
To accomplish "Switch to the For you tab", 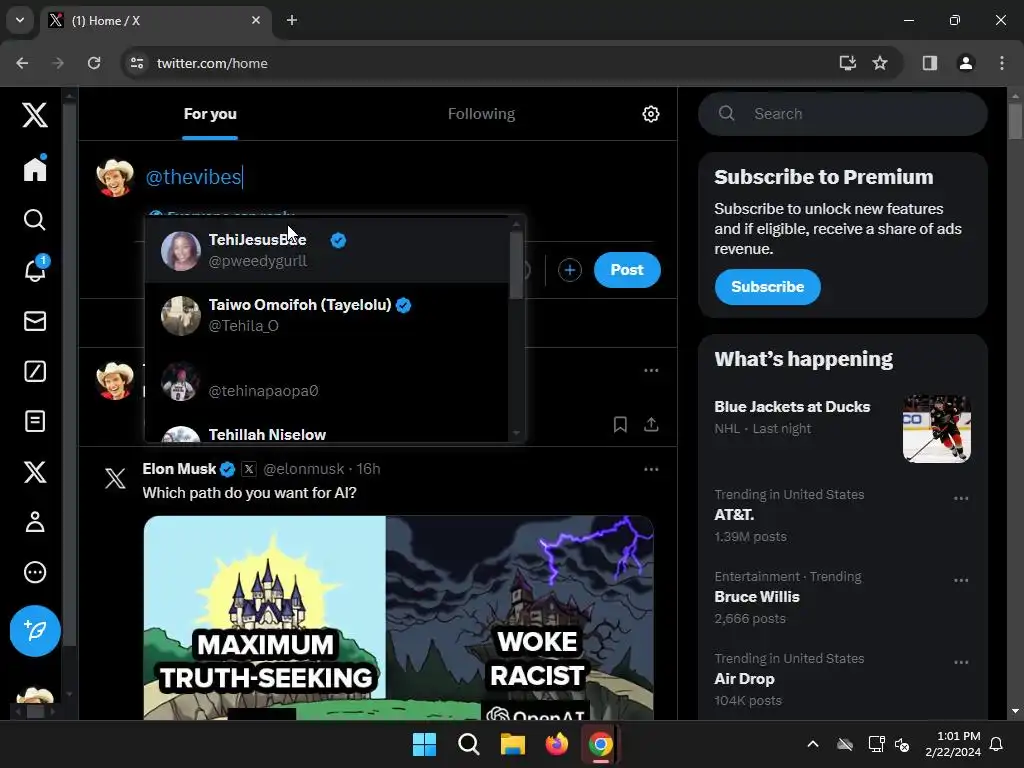I will (x=210, y=114).
